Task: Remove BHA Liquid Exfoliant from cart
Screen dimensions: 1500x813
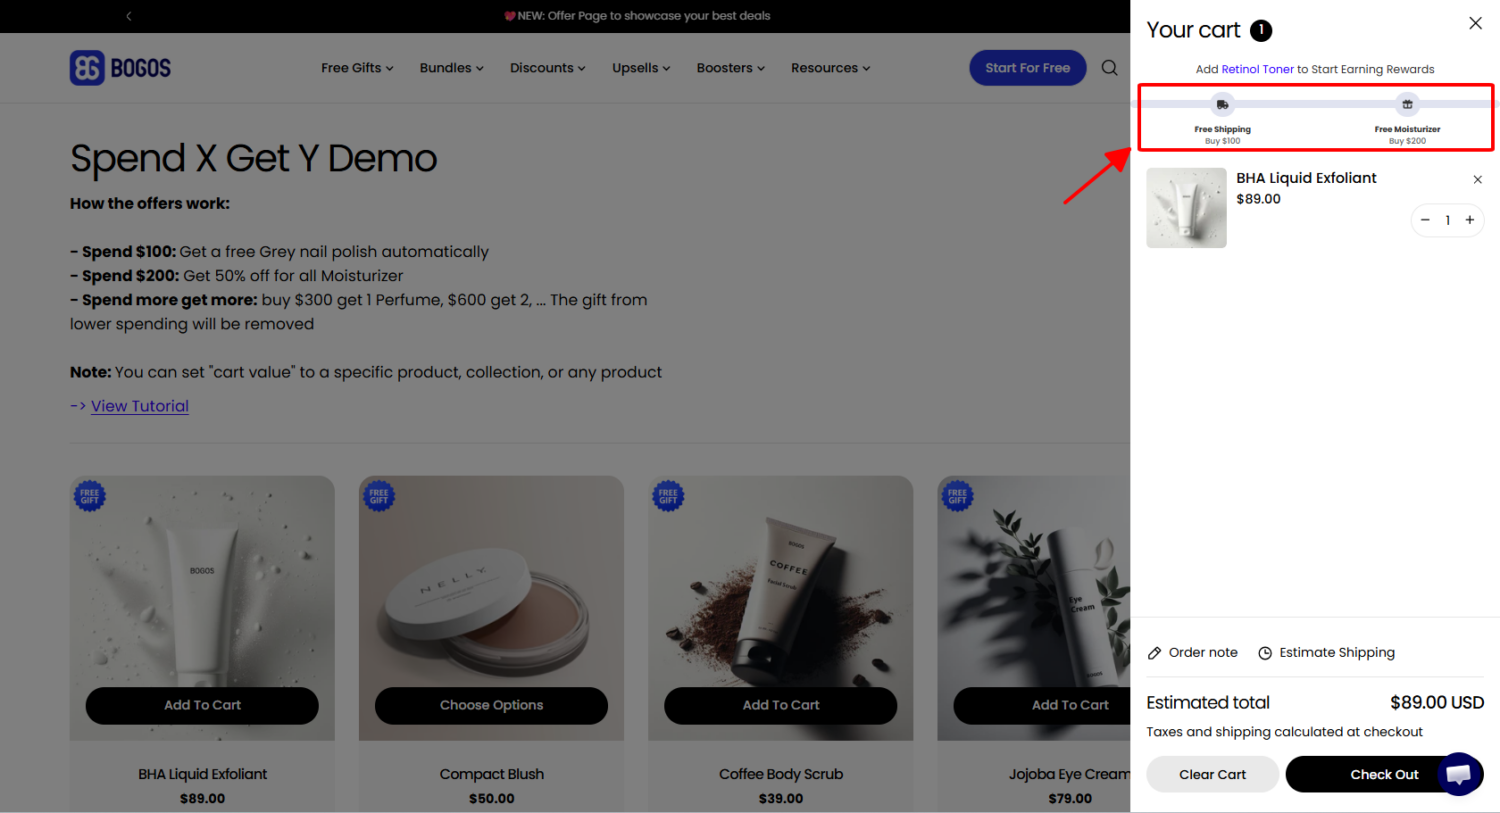Action: 1477,180
